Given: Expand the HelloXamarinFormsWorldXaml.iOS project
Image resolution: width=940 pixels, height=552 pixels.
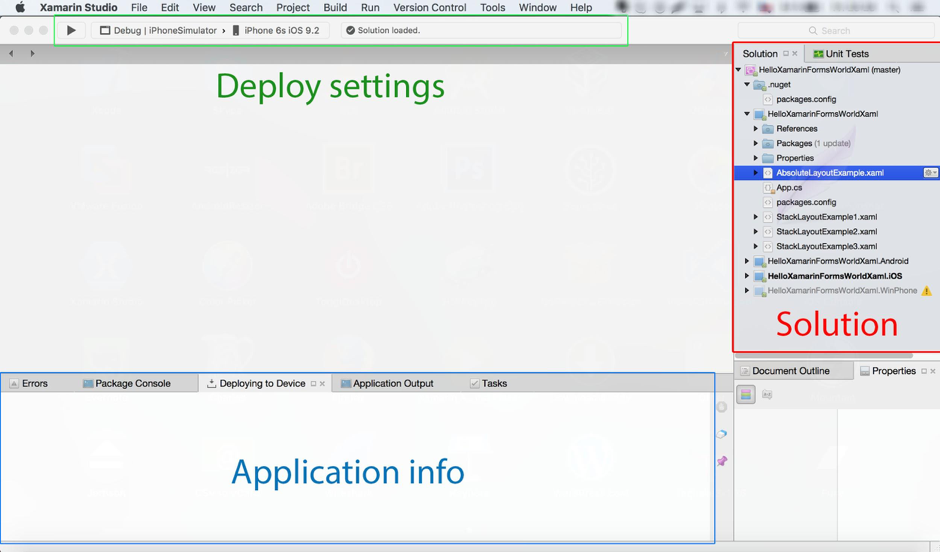Looking at the screenshot, I should pyautogui.click(x=747, y=276).
